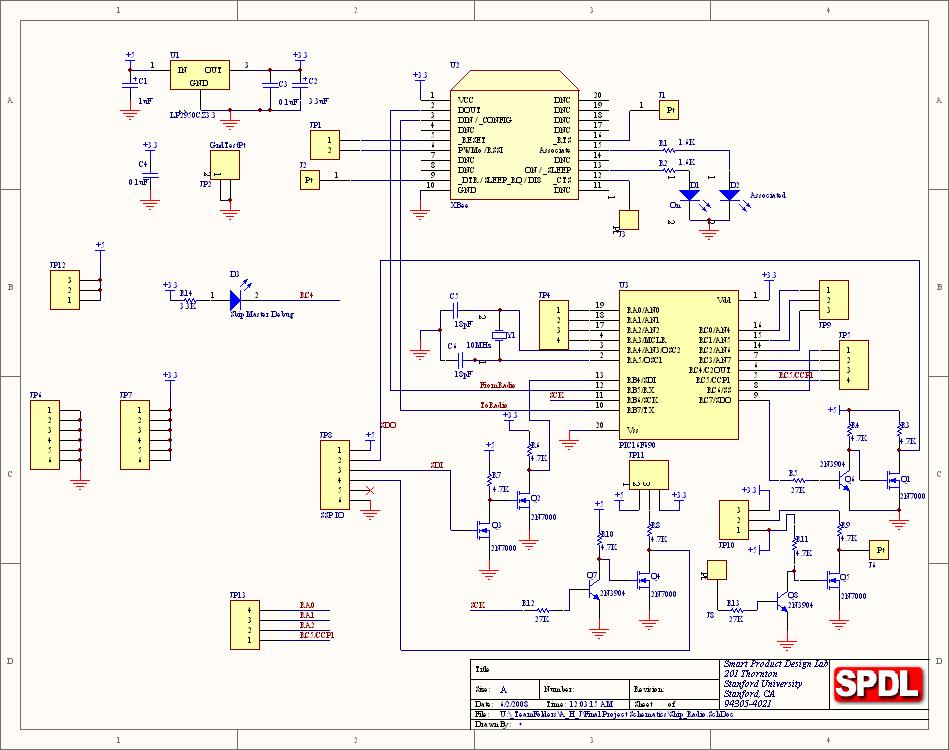The image size is (949, 750).
Task: Click the LP2950 voltage regulator U1
Action: click(199, 75)
